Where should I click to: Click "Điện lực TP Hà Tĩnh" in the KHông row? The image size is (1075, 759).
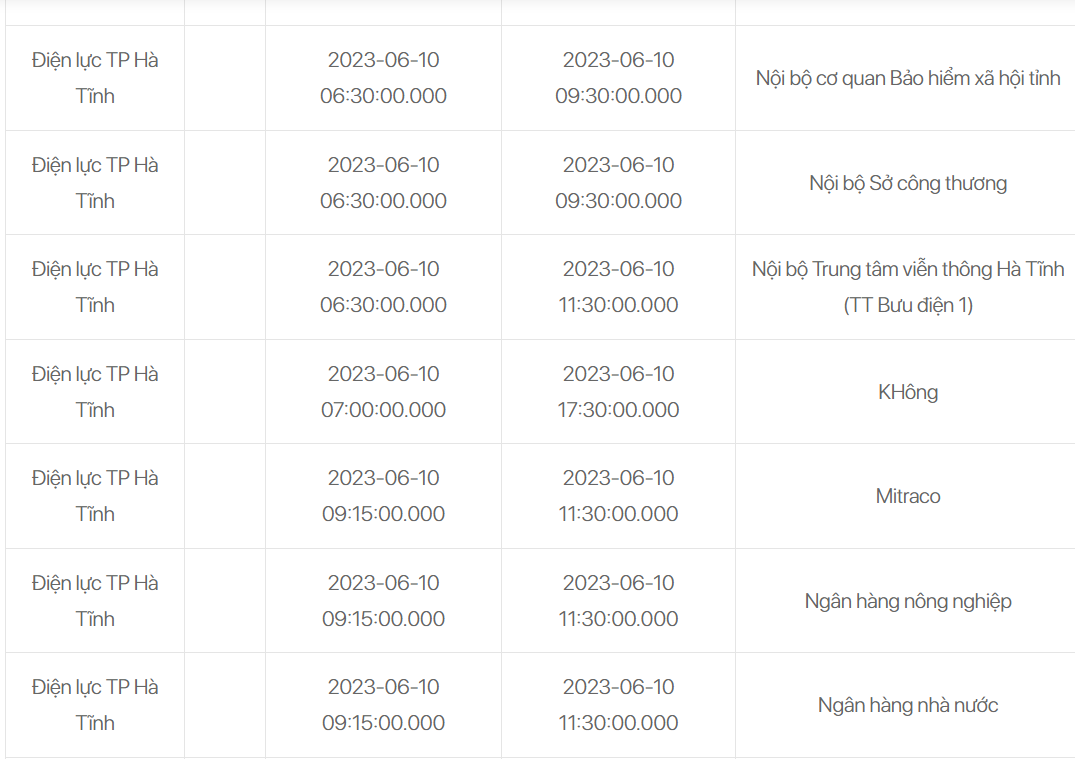click(x=95, y=392)
